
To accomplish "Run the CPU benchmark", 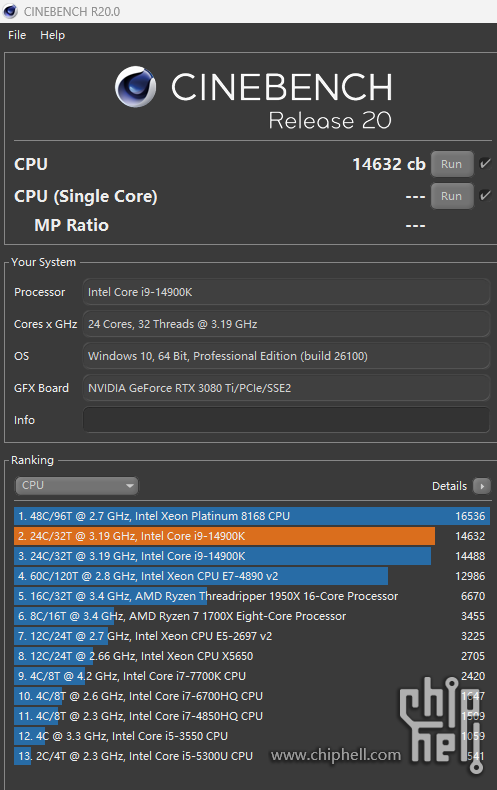I will tap(452, 164).
